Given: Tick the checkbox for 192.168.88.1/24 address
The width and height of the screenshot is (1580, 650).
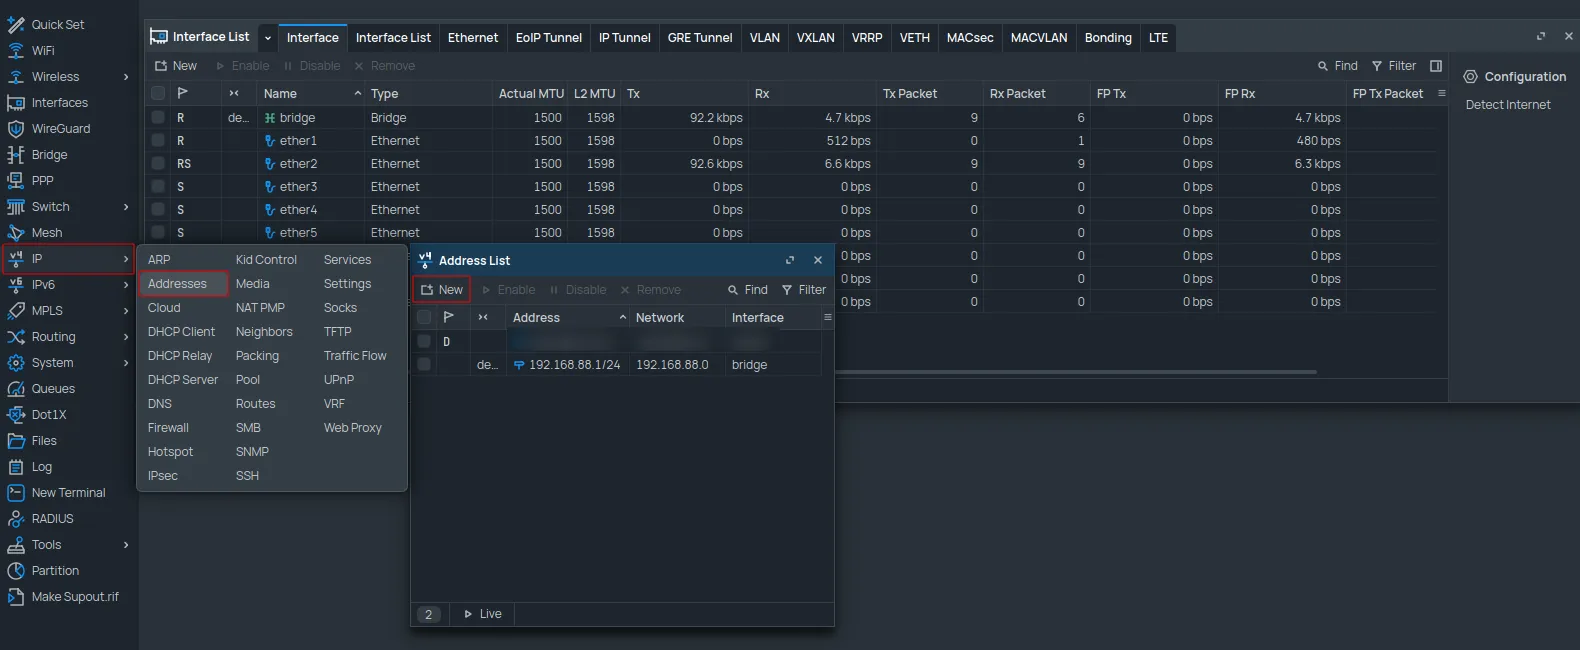Looking at the screenshot, I should click(x=424, y=365).
